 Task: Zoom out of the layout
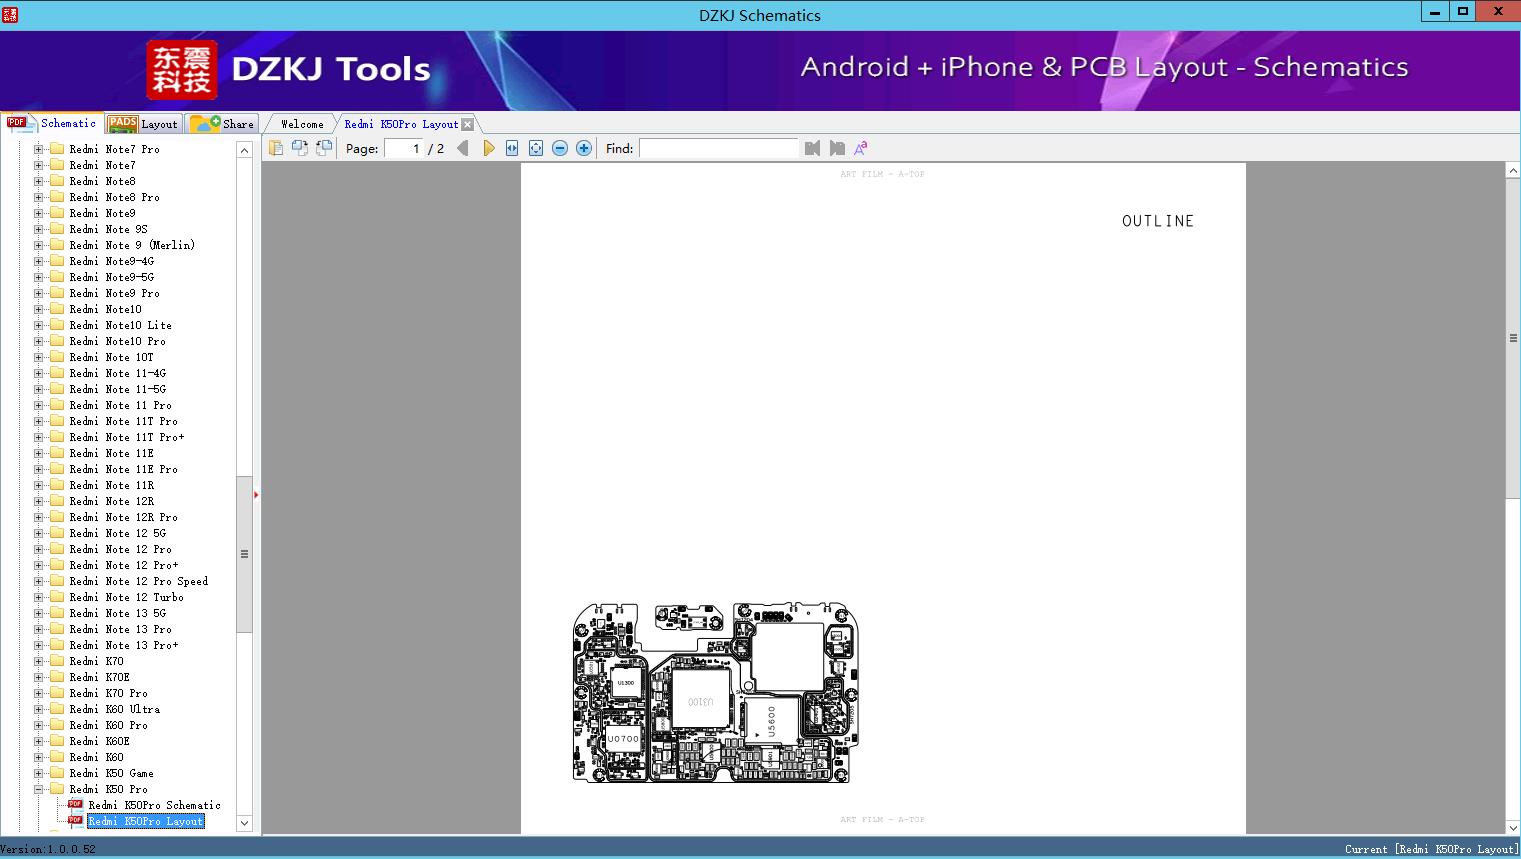(x=560, y=148)
